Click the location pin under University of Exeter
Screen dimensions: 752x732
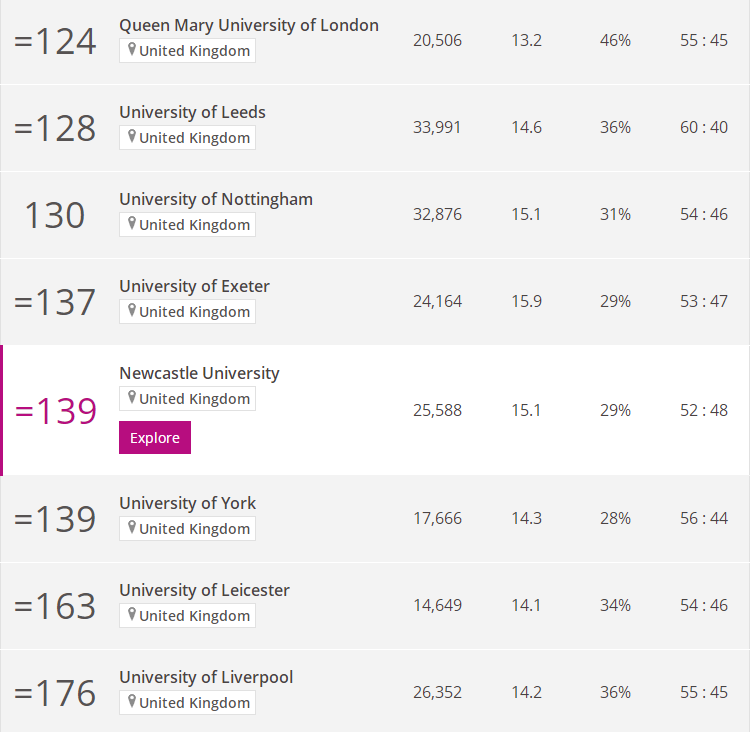click(x=131, y=310)
